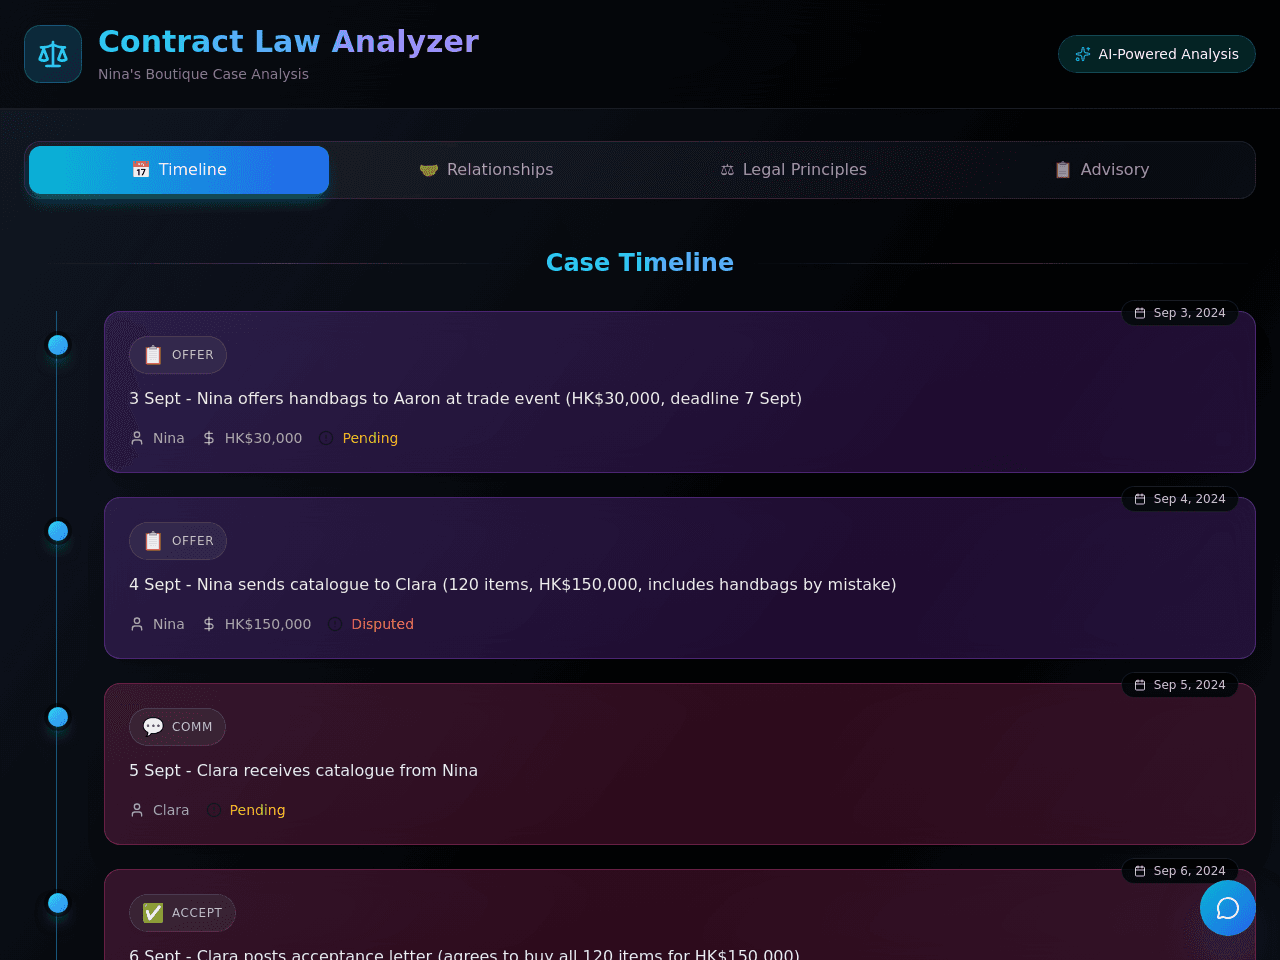Click the Disputed status on the 4 Sept card

(x=382, y=624)
